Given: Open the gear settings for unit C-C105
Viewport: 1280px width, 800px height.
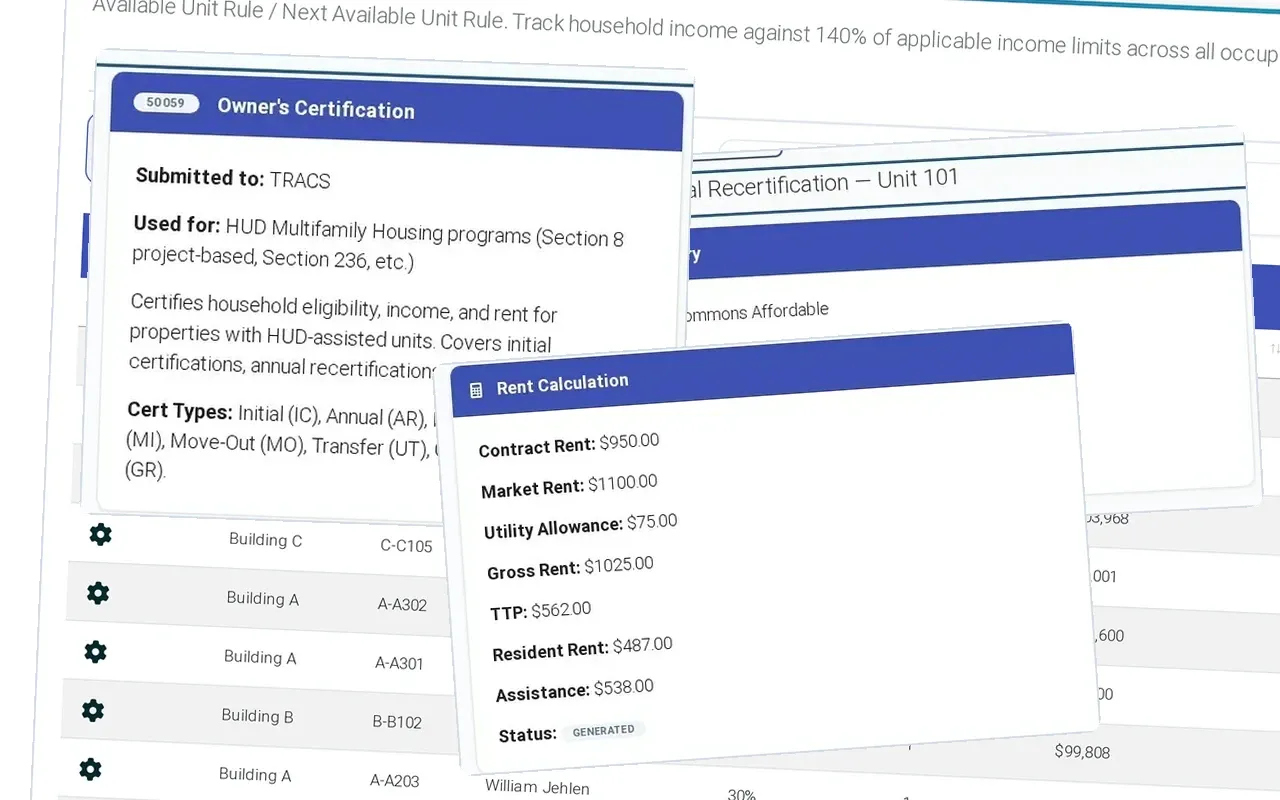Looking at the screenshot, I should point(100,534).
